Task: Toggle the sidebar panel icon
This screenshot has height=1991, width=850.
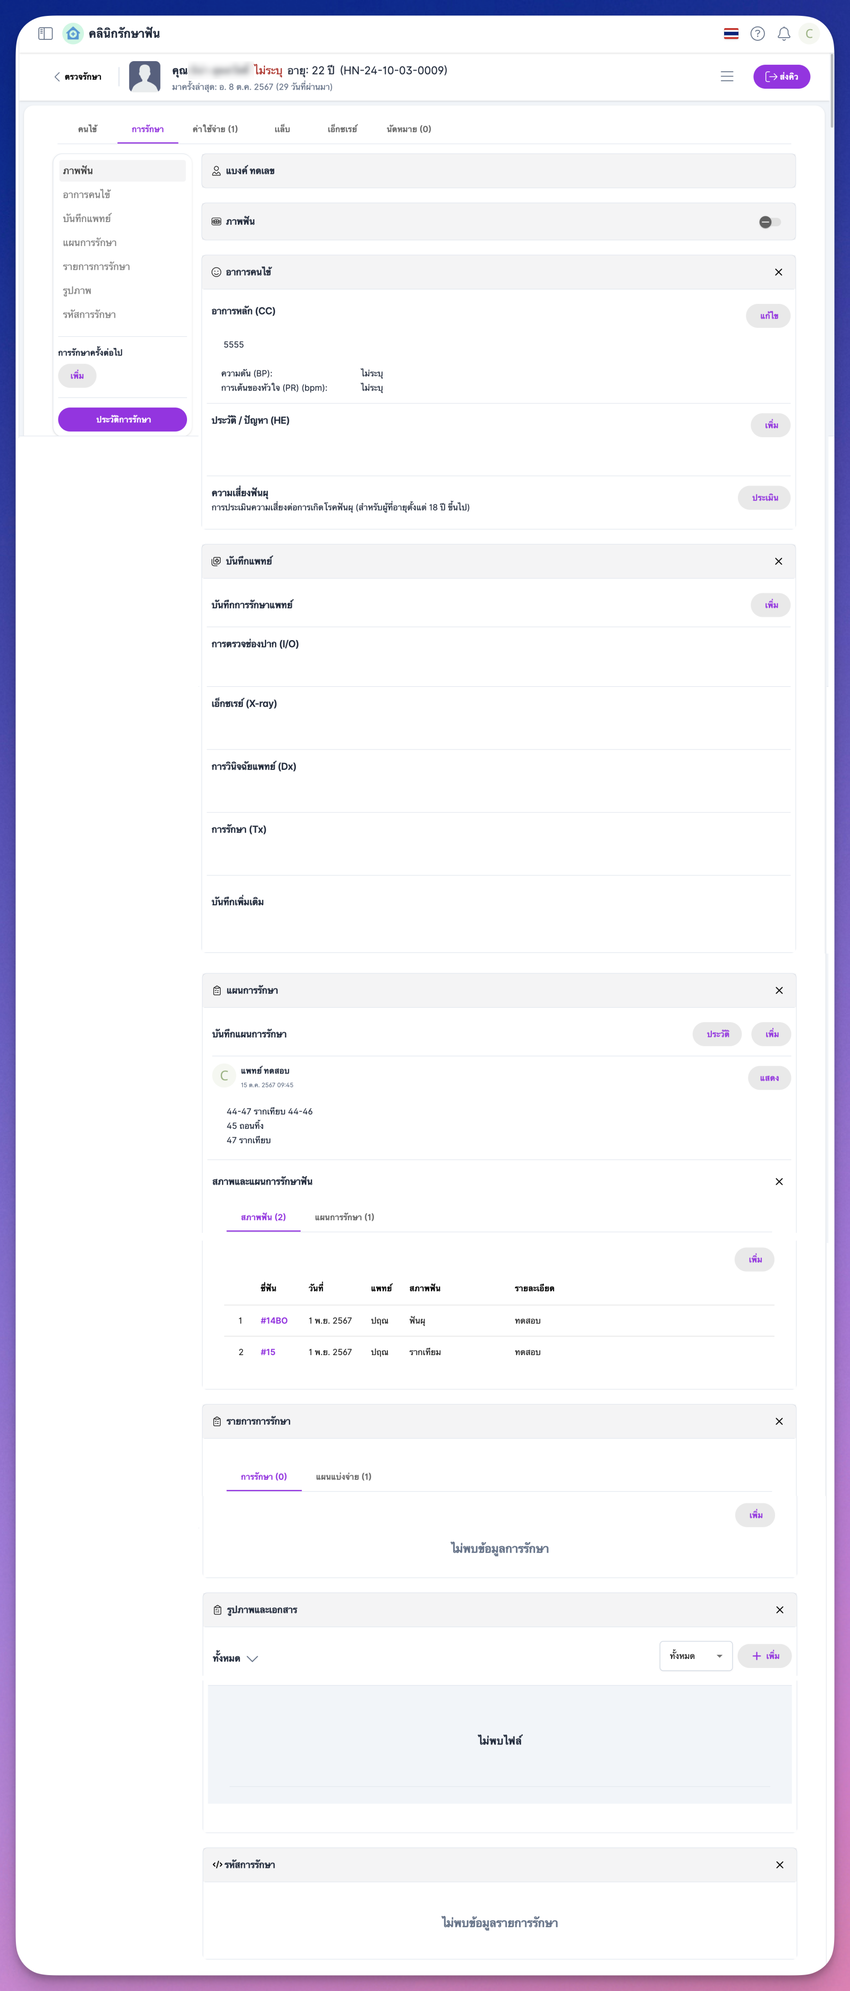Action: pyautogui.click(x=45, y=33)
